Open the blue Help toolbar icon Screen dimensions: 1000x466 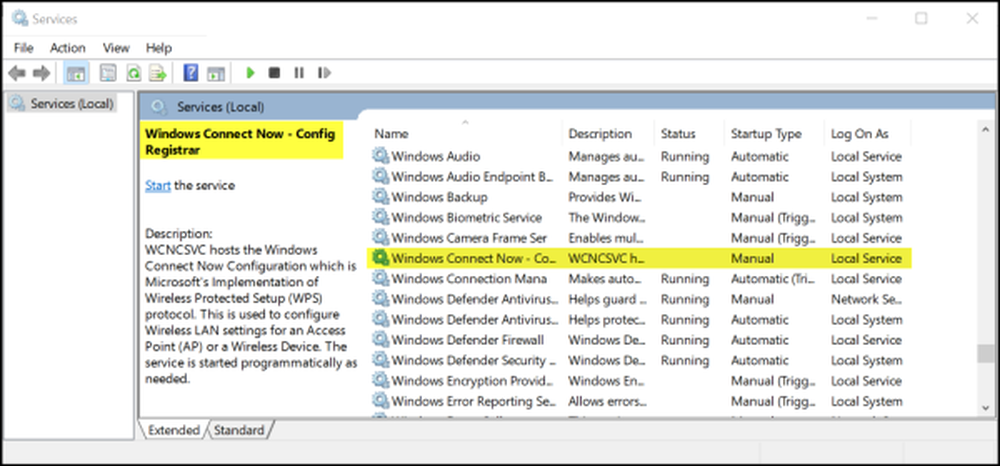pos(191,73)
